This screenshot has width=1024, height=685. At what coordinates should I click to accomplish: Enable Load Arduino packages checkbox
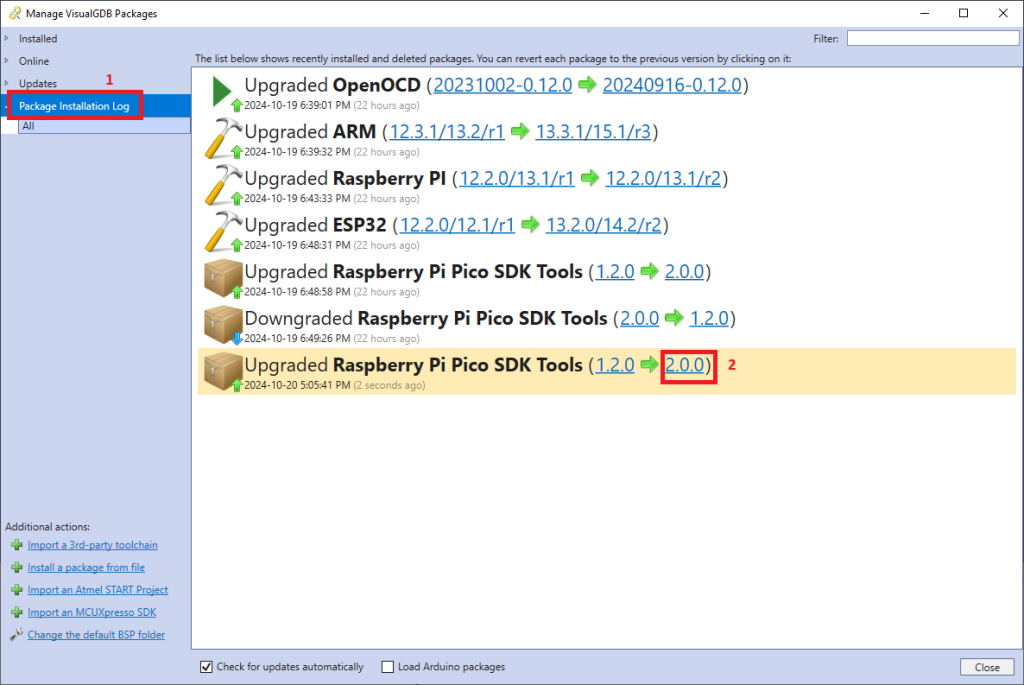click(388, 667)
